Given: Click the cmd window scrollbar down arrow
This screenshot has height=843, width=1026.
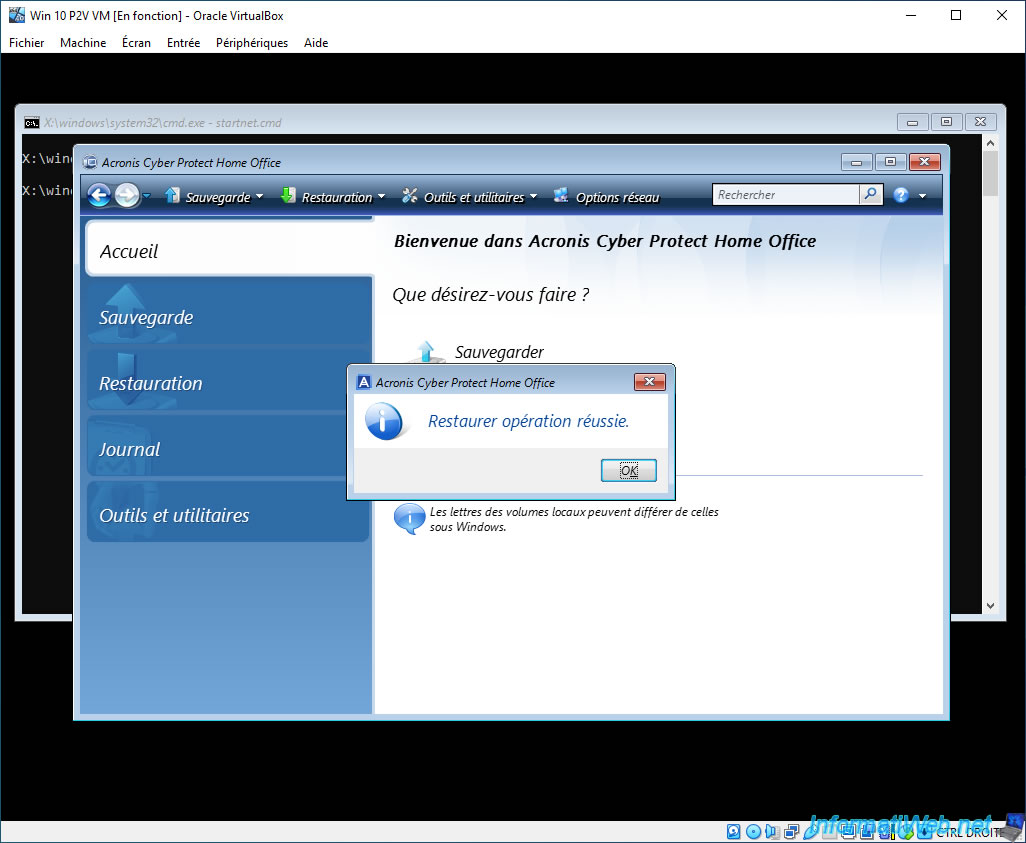Looking at the screenshot, I should click(x=991, y=606).
